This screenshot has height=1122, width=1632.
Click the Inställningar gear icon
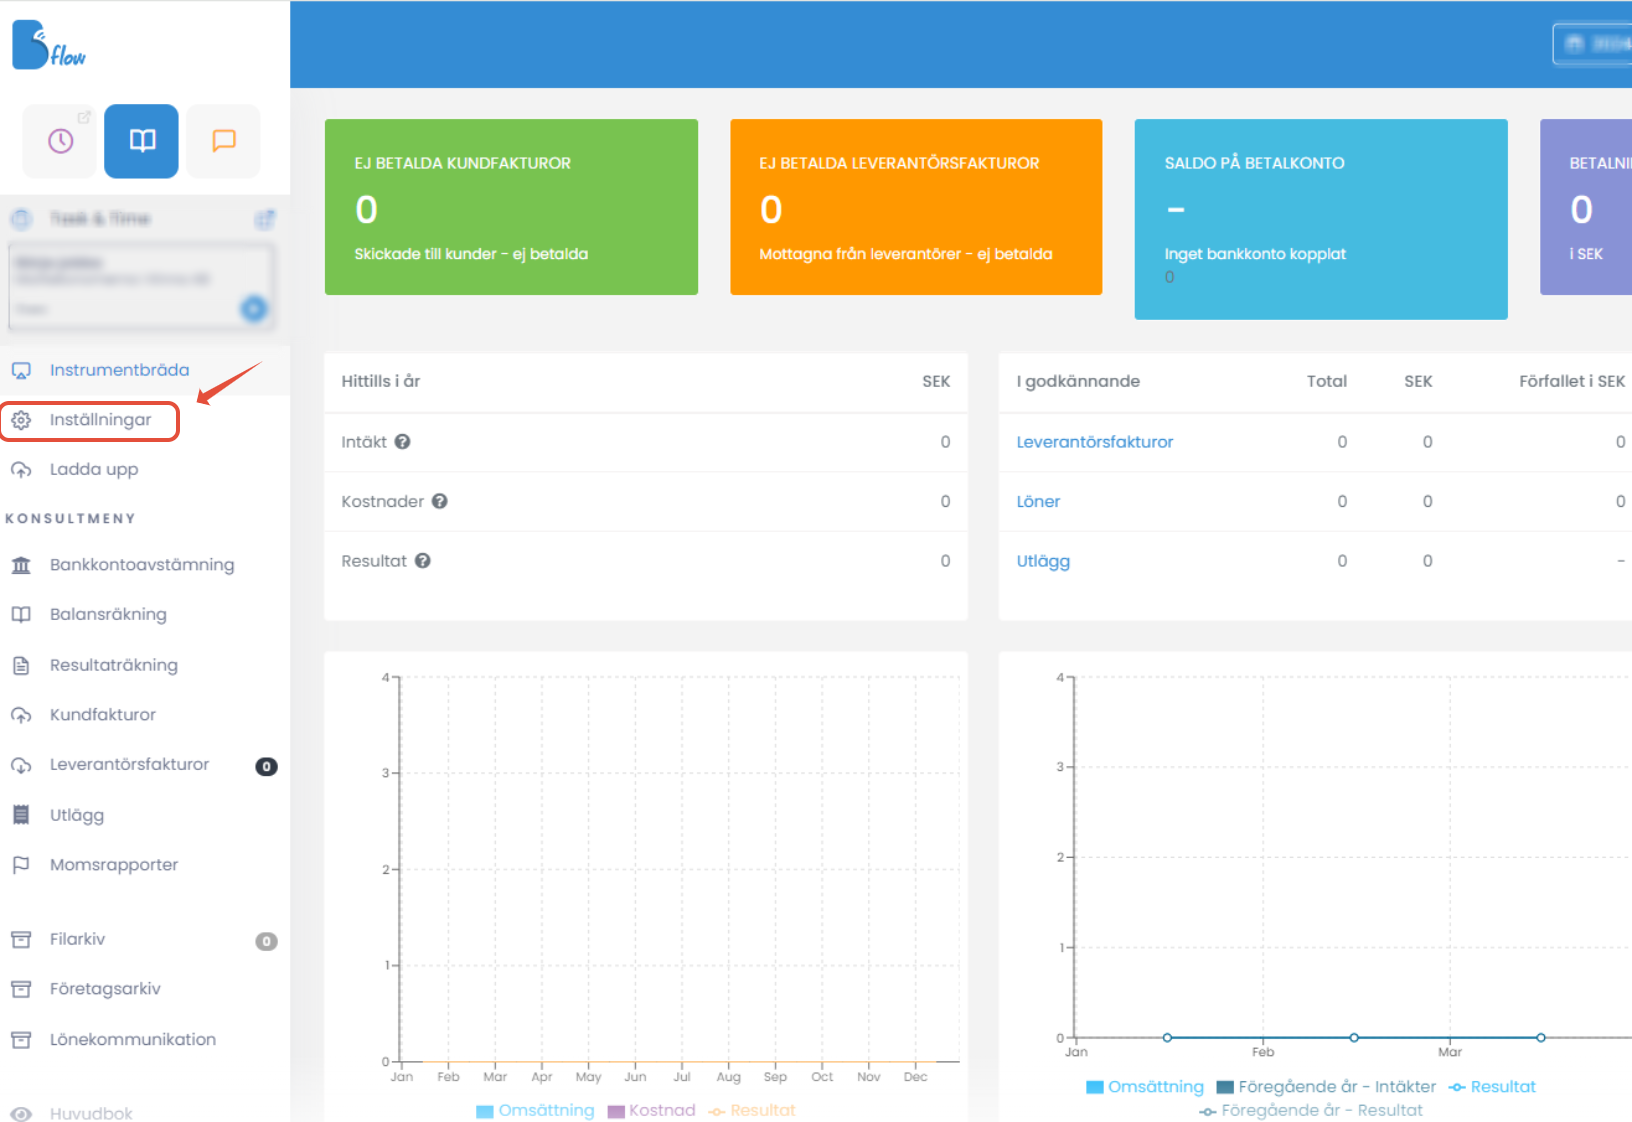[x=21, y=421]
